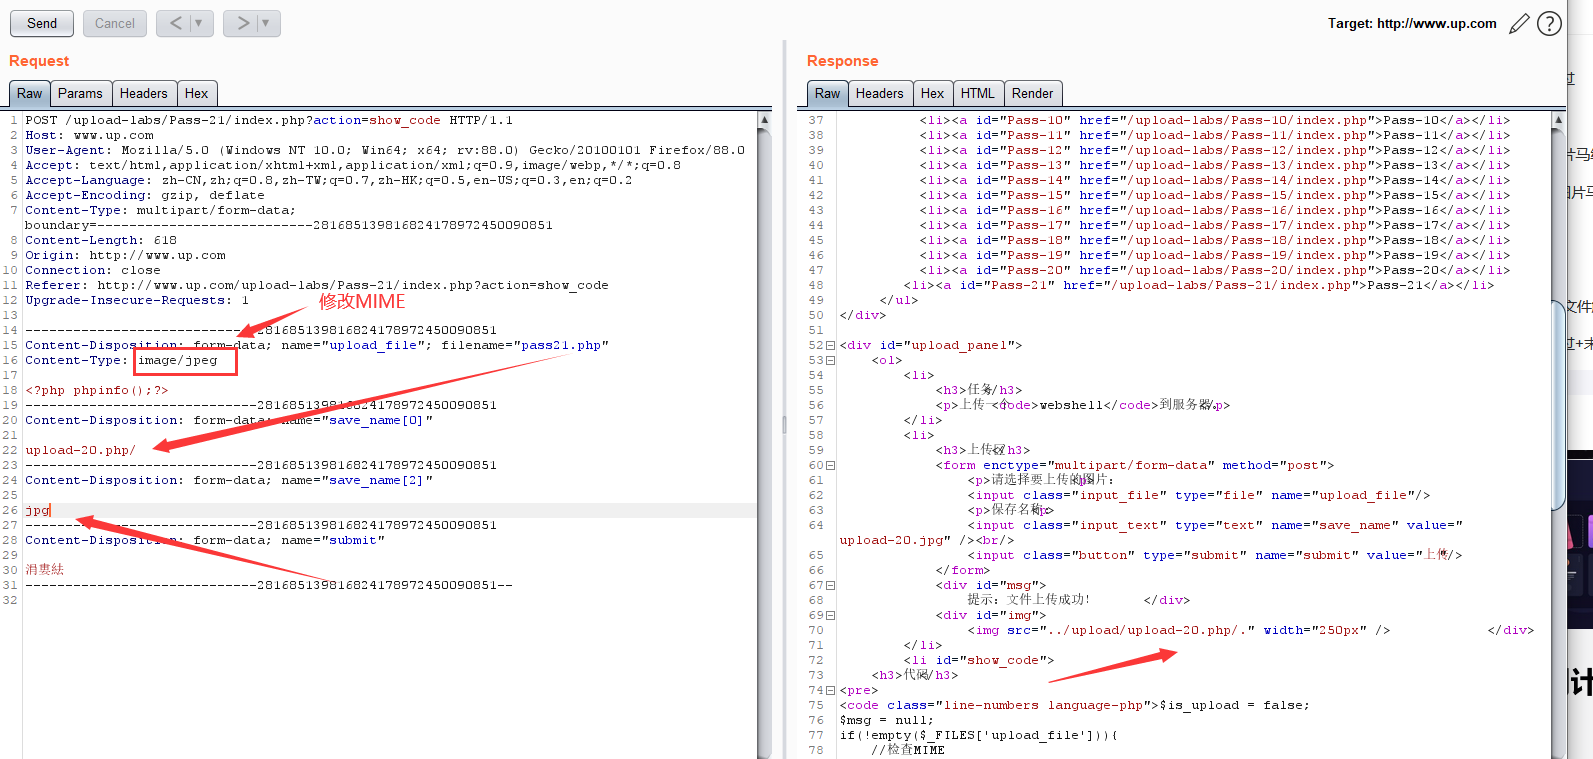1593x759 pixels.
Task: Show the Response Render tab
Action: [1033, 93]
